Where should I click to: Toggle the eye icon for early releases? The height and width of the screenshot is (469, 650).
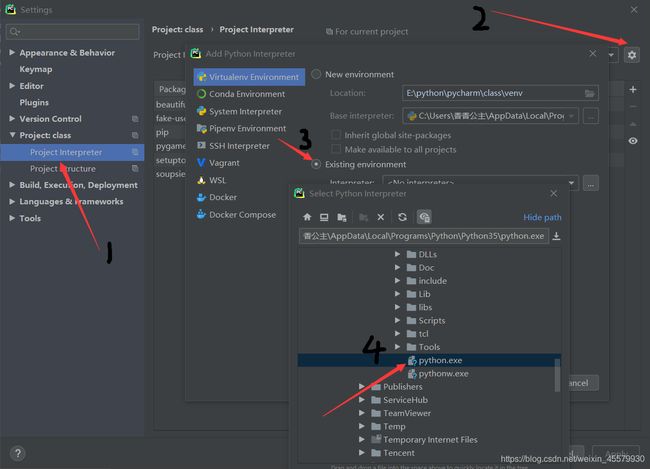(x=633, y=141)
